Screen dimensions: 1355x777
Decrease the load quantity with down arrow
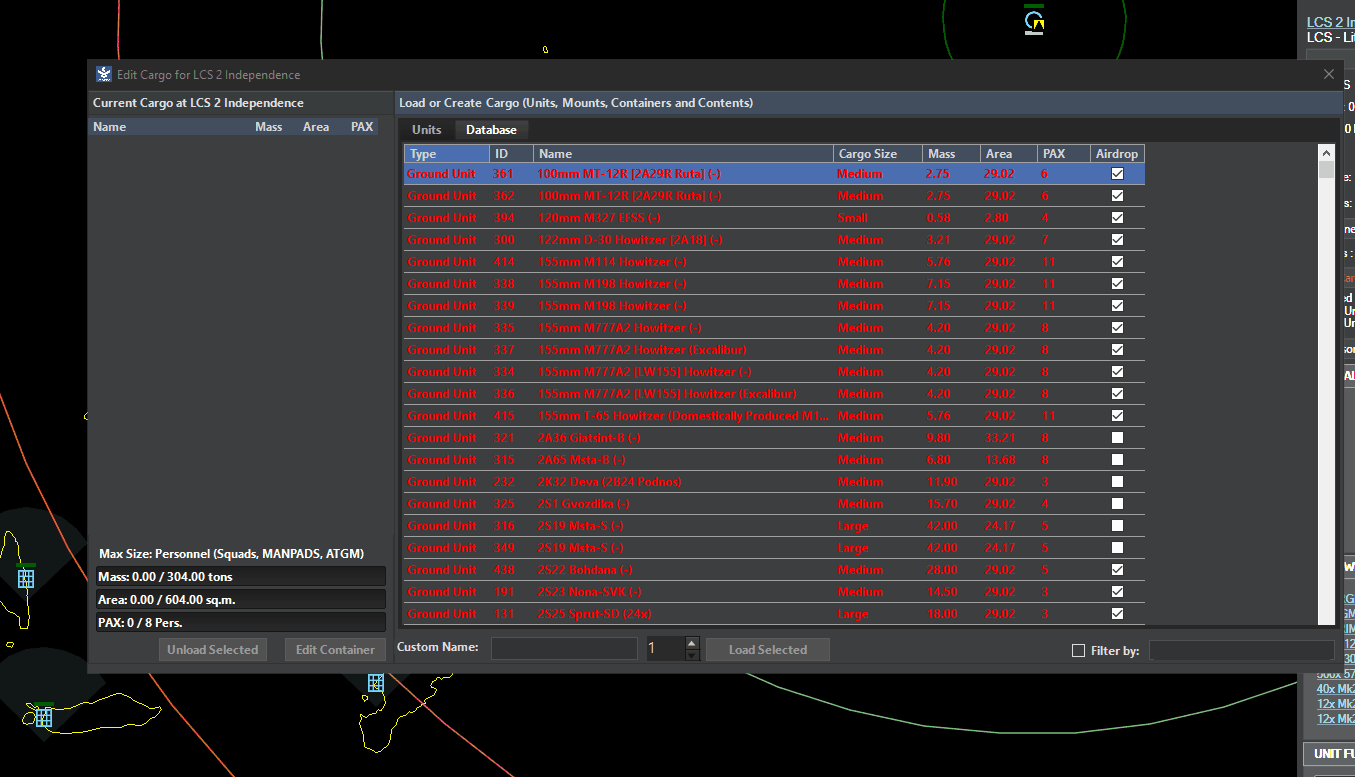pos(692,656)
